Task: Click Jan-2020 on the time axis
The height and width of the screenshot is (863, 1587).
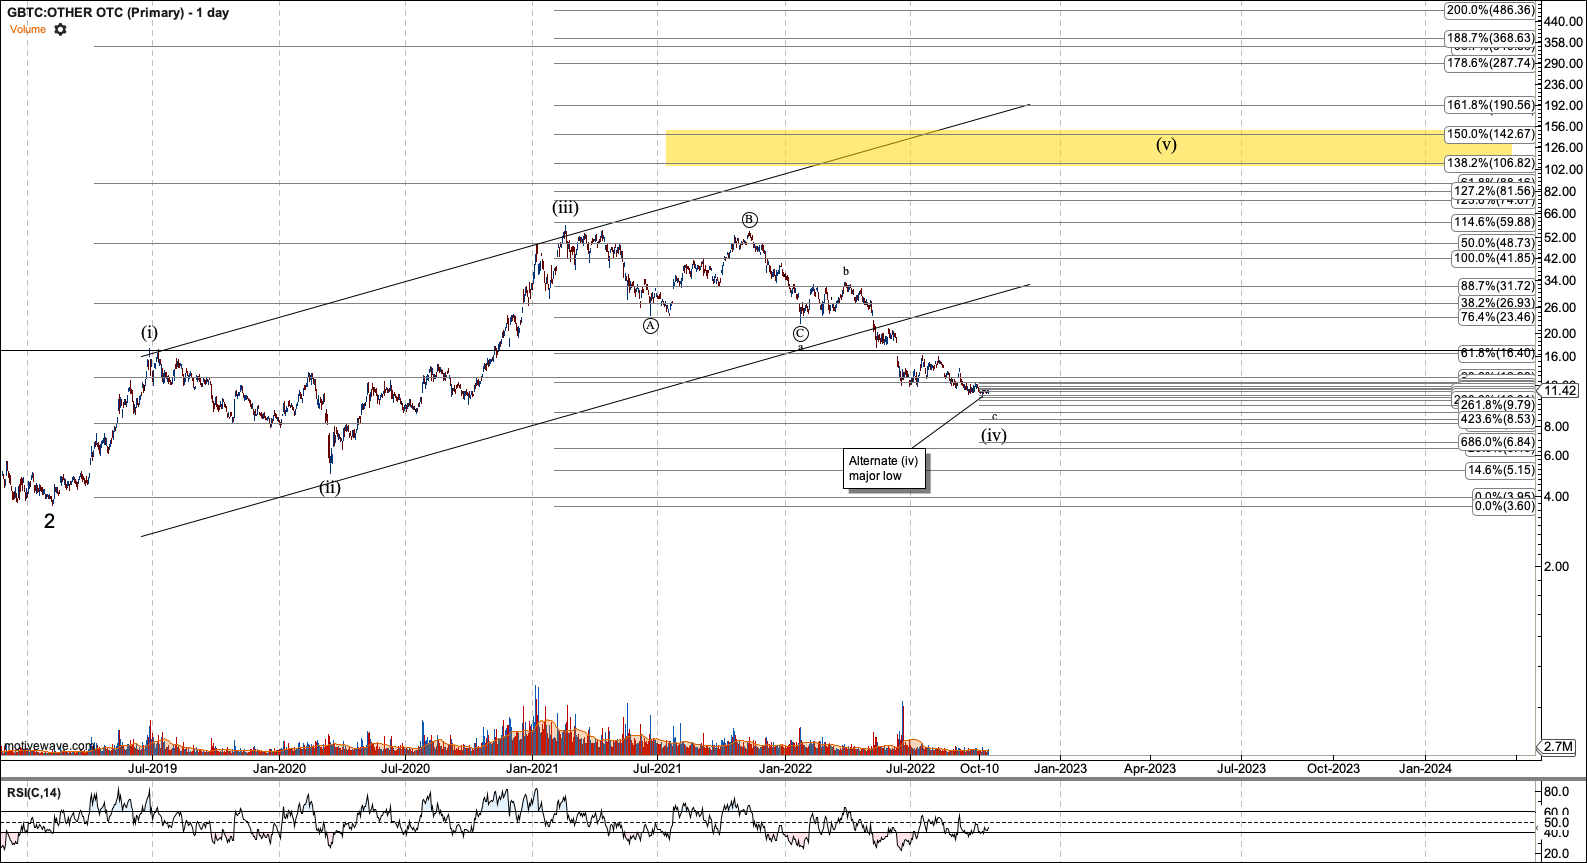Action: click(x=279, y=769)
